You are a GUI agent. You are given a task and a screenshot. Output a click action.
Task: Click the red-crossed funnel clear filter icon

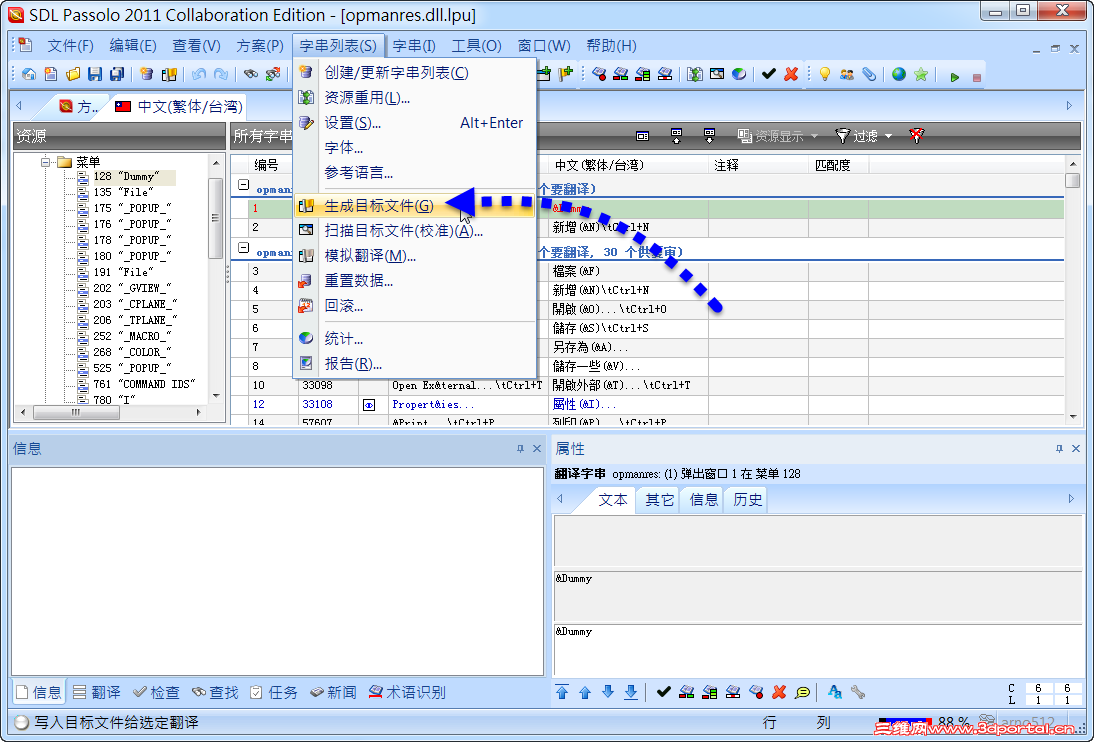tap(917, 135)
